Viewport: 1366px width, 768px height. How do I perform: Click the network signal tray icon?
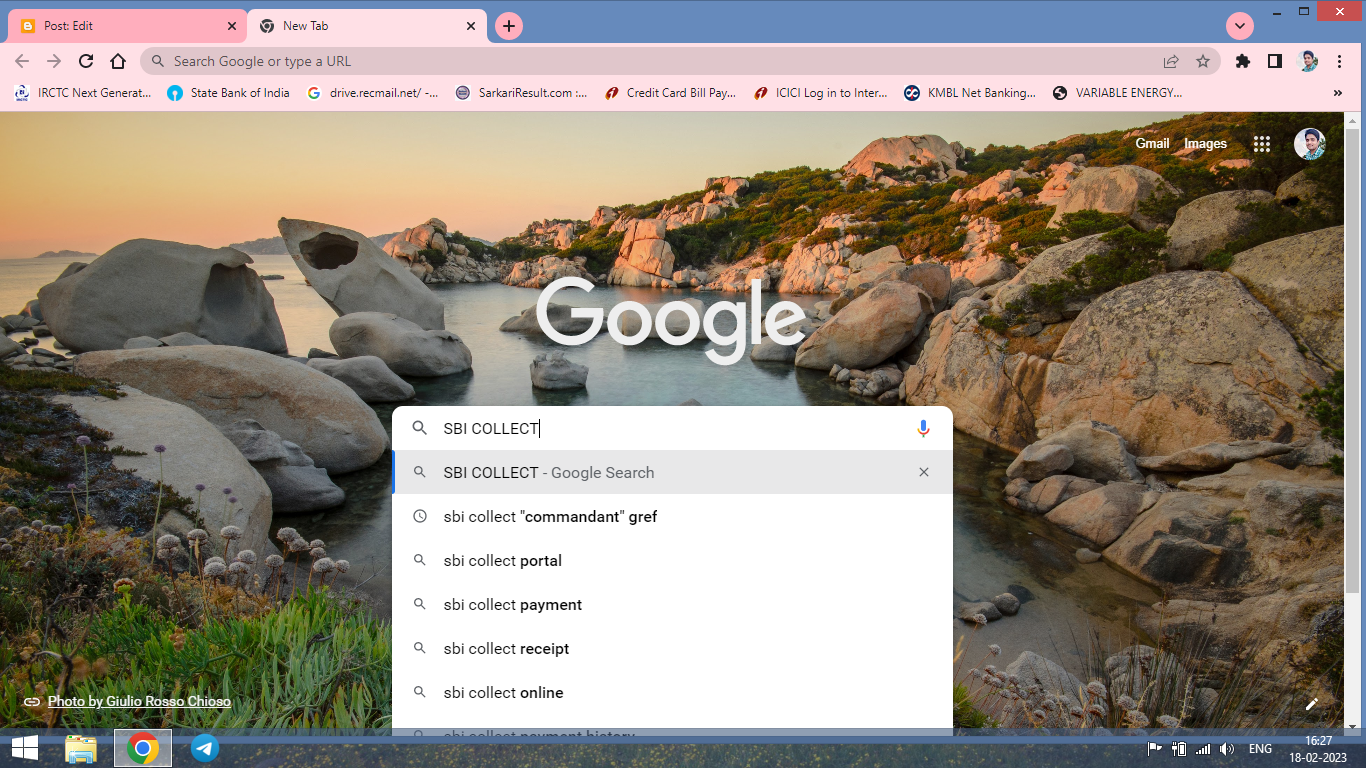(1203, 749)
